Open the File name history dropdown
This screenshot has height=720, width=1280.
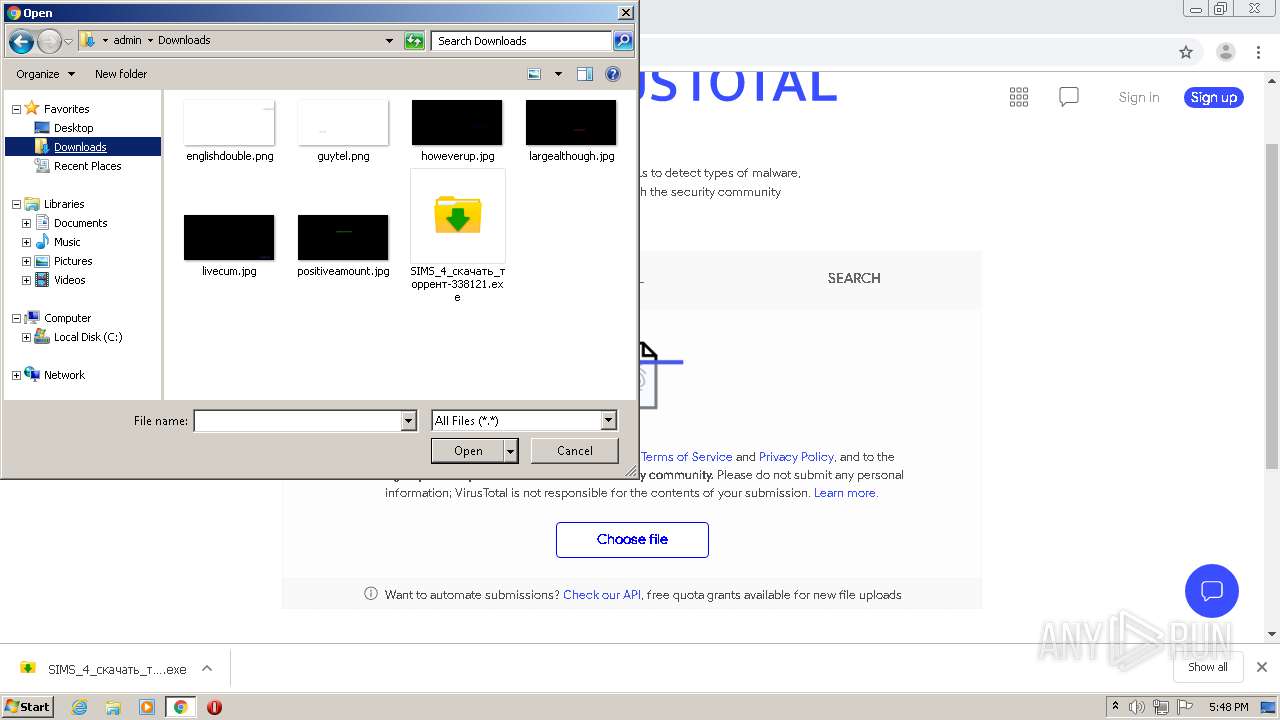[x=408, y=421]
